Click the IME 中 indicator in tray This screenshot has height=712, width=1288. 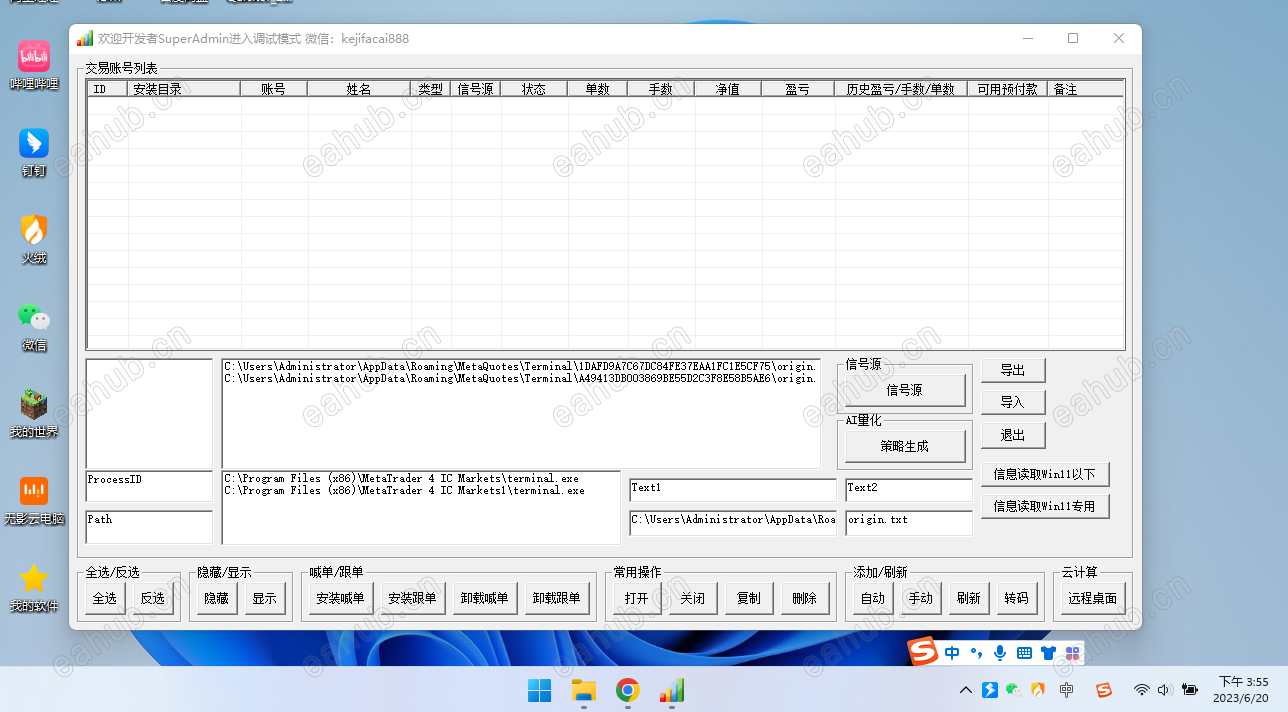pyautogui.click(x=1067, y=690)
